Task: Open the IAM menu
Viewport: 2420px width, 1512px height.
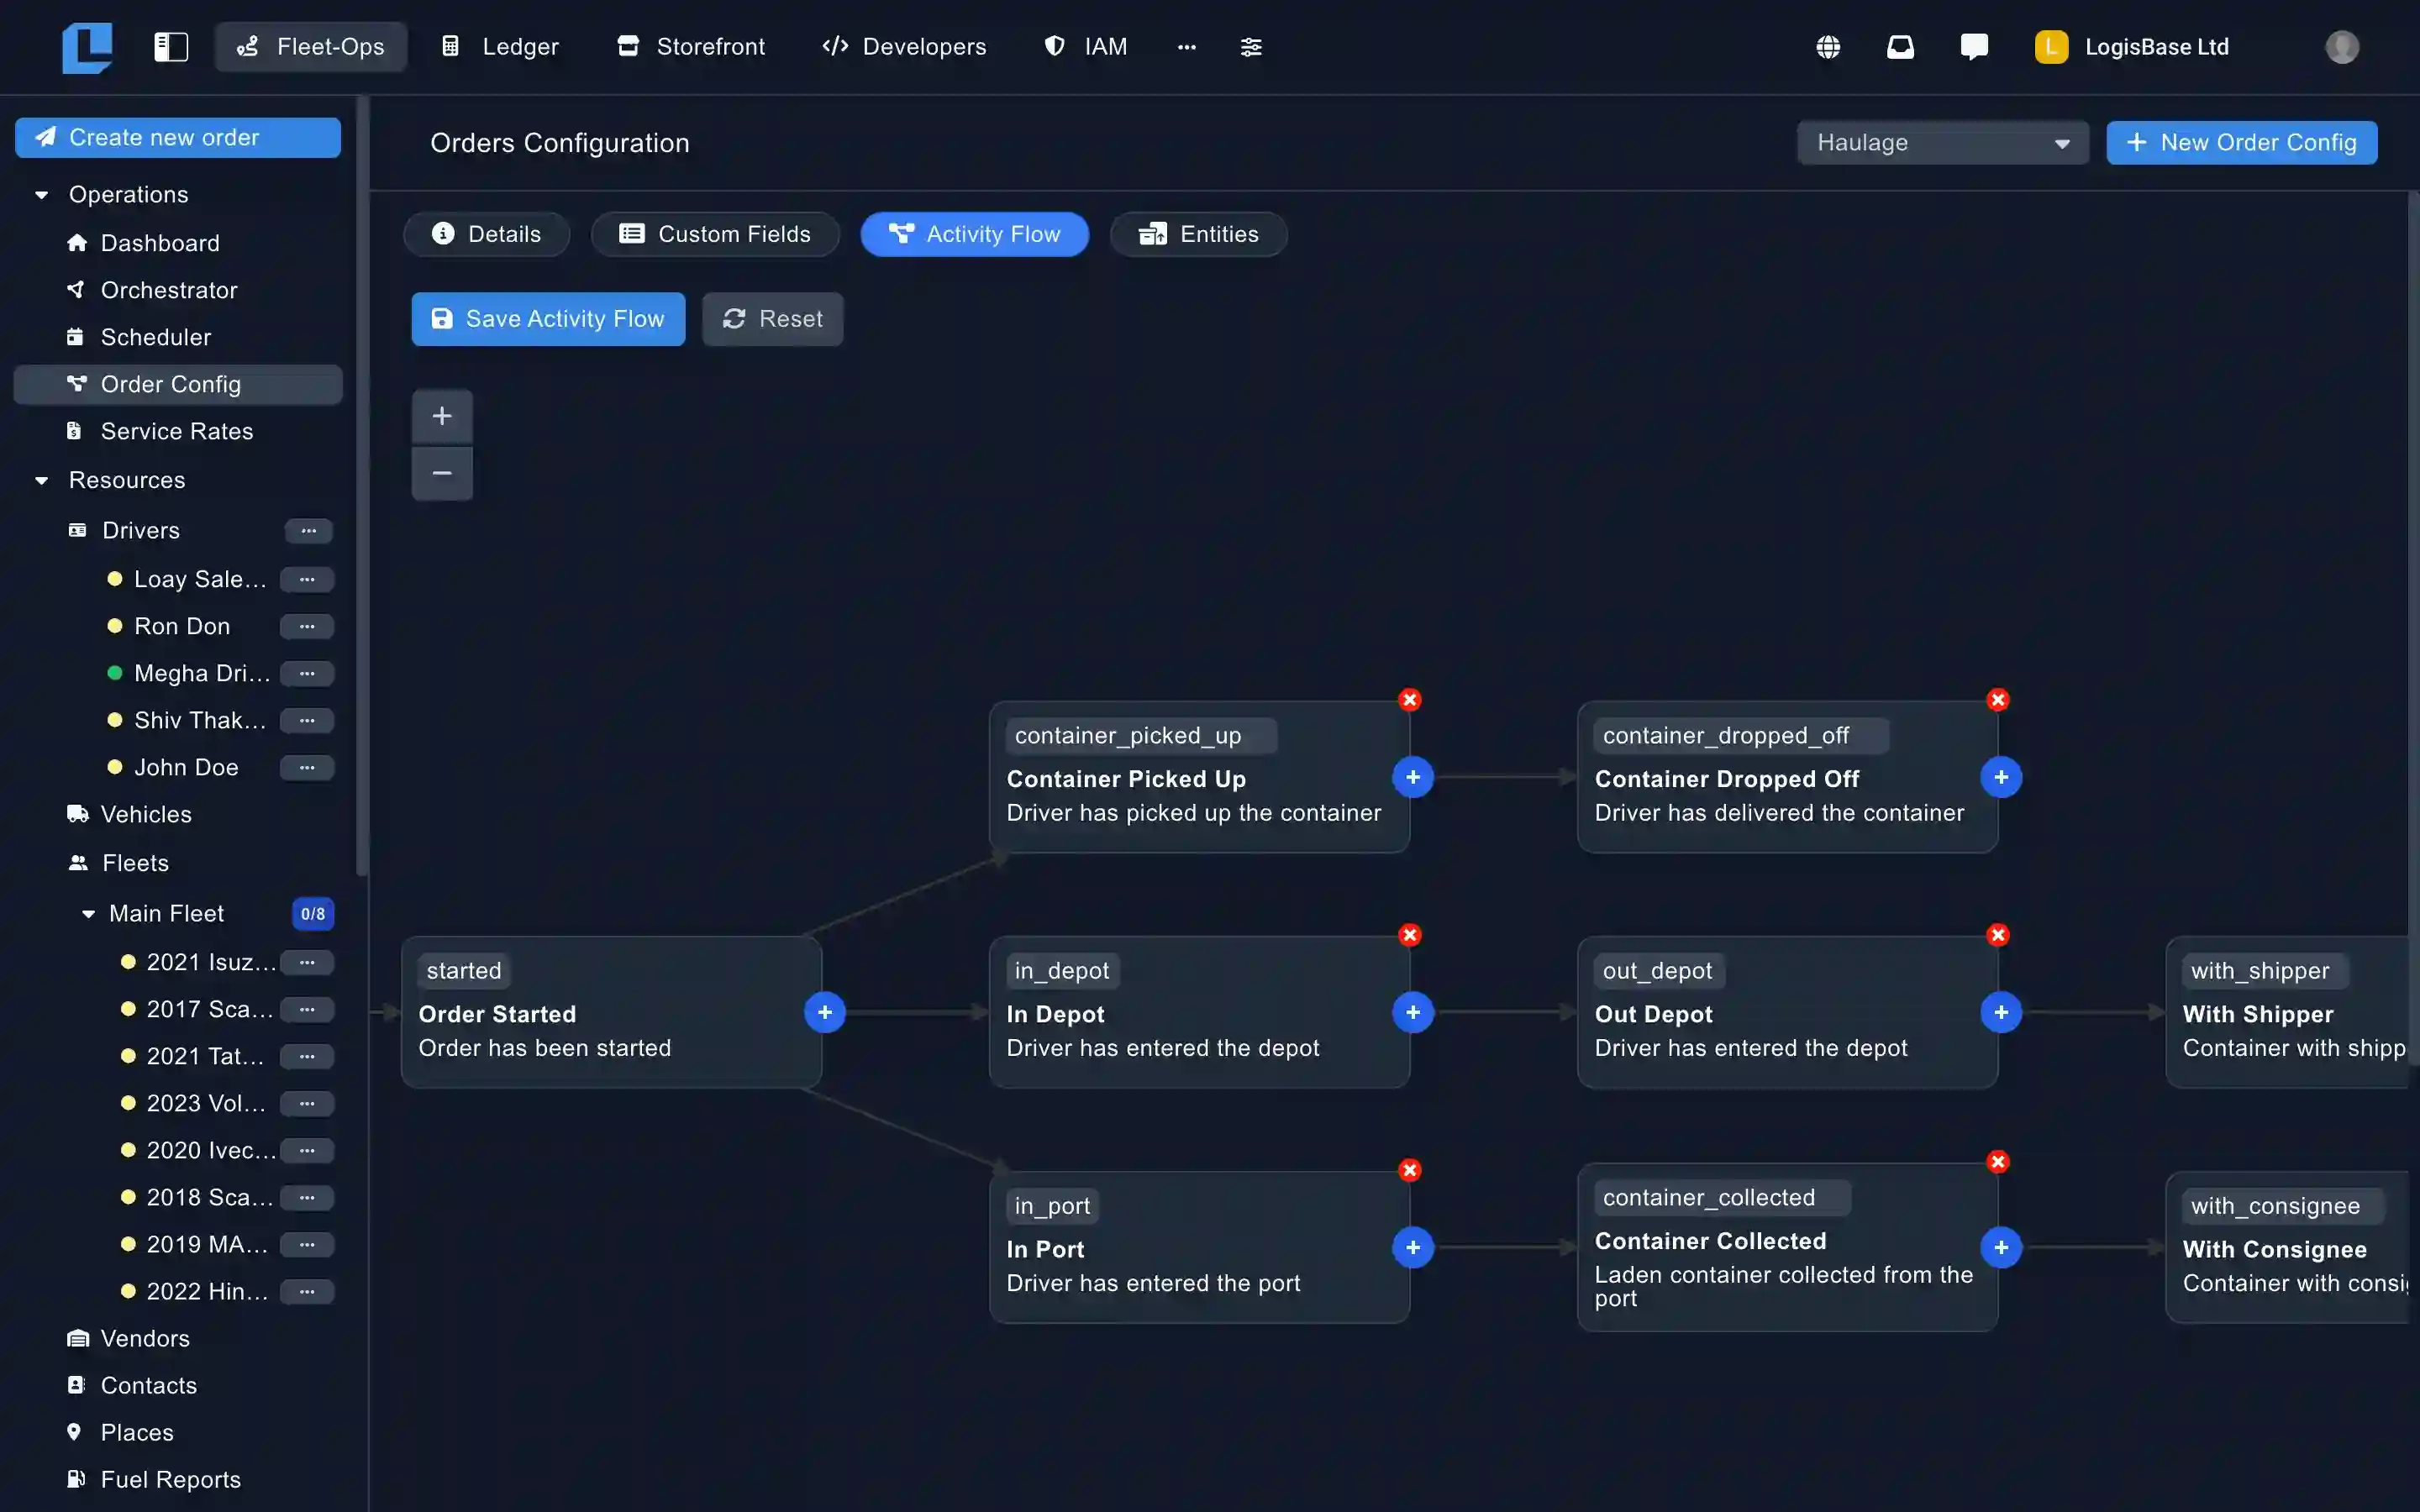Action: coord(1086,47)
